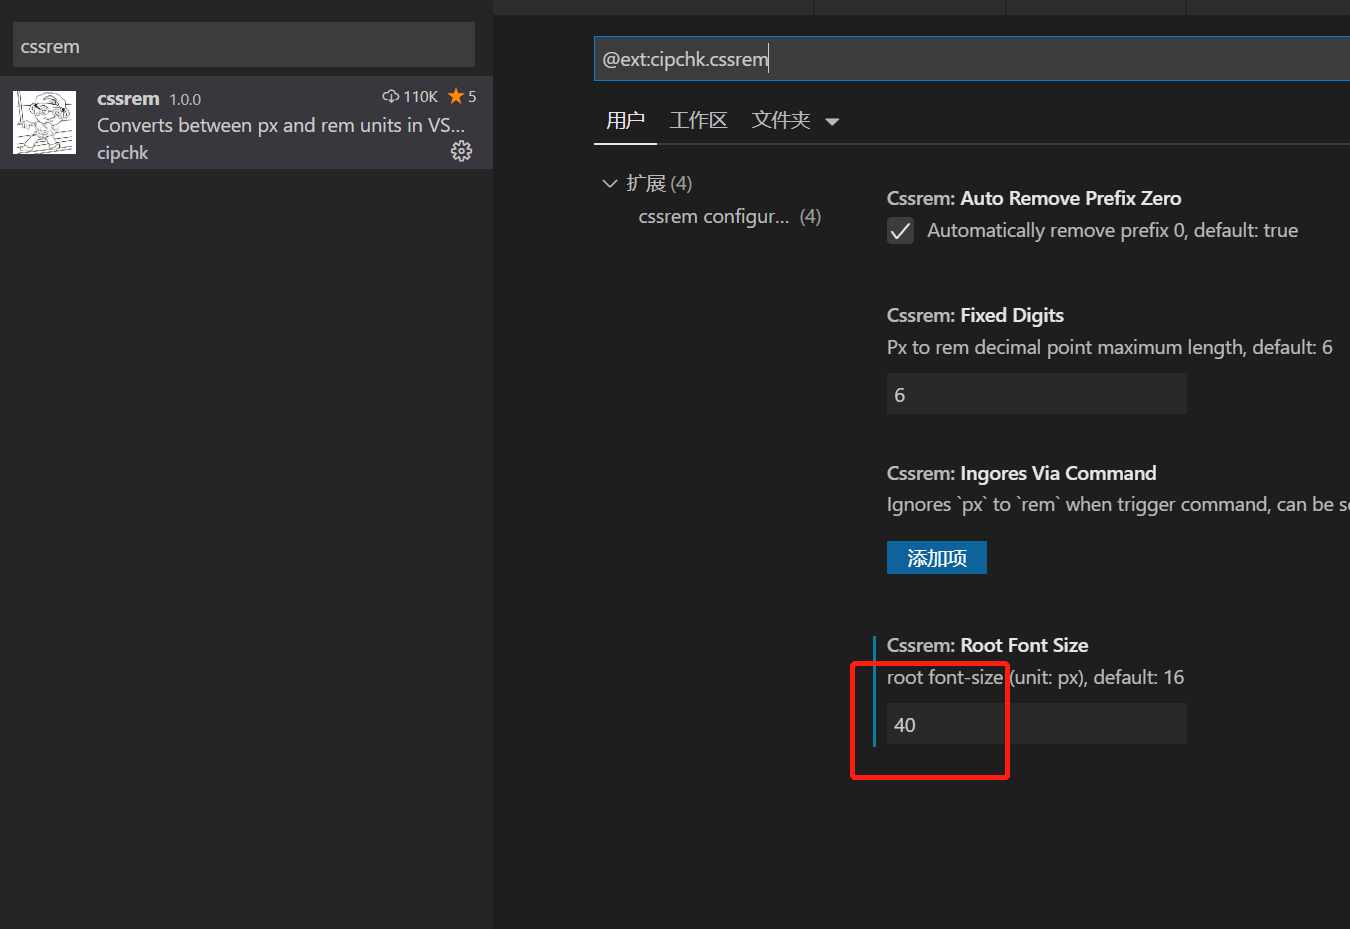This screenshot has height=929, width=1350.
Task: Click the Cssrem: Root Font Size heading
Action: 987,645
